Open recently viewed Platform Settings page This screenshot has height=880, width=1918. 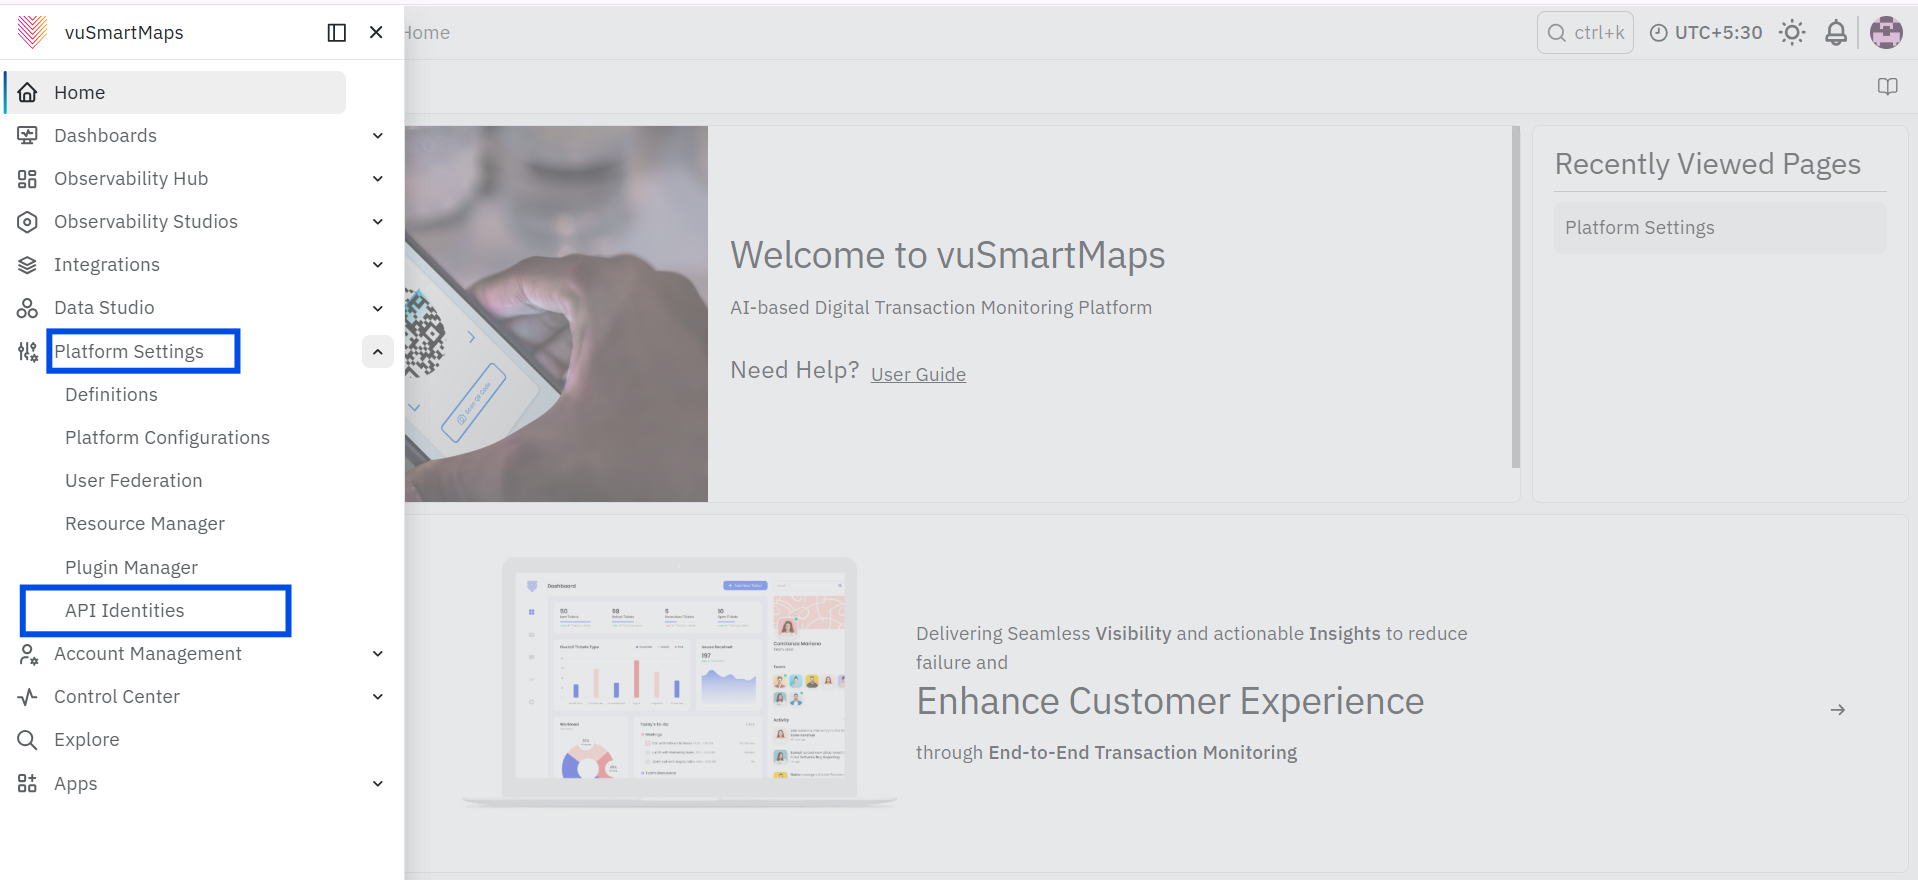coord(1720,228)
